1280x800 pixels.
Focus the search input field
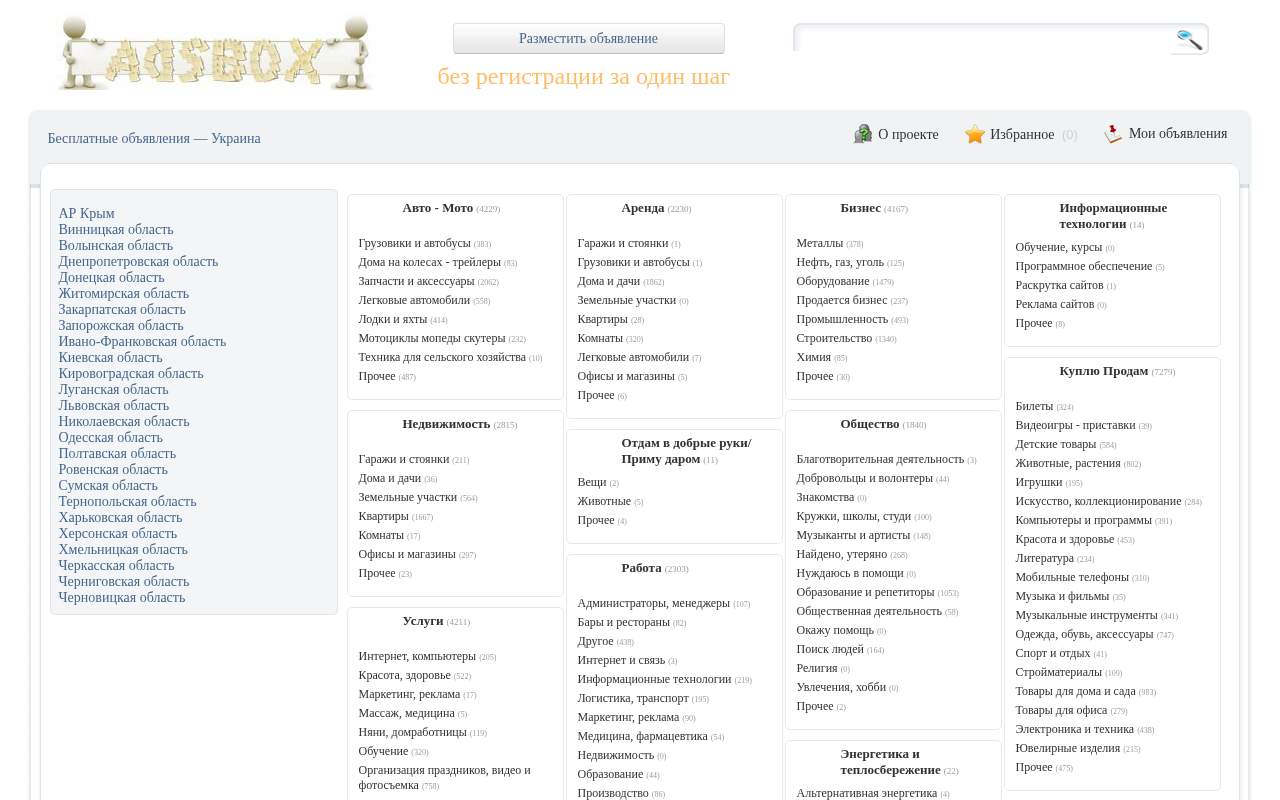coord(983,39)
